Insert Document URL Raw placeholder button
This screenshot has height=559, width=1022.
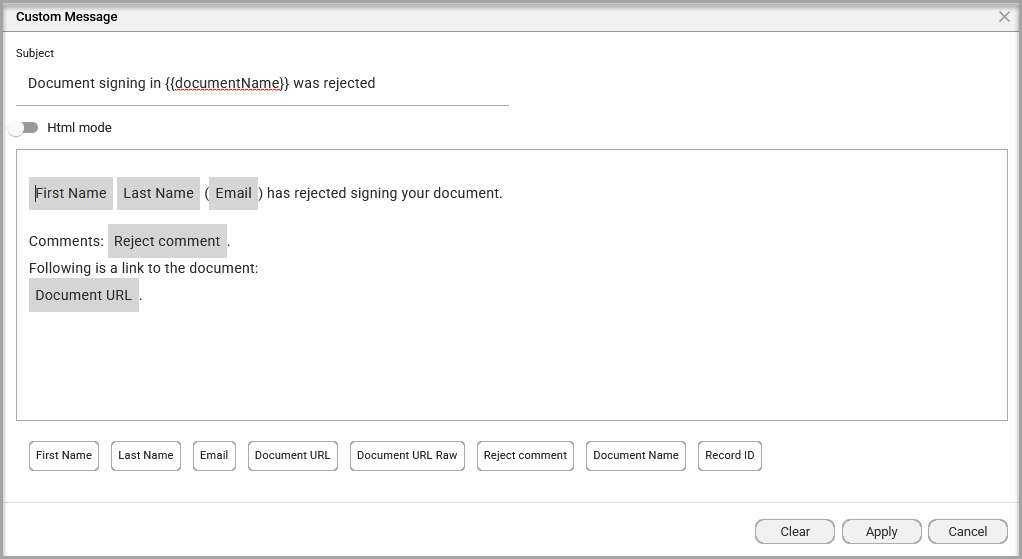pos(407,455)
